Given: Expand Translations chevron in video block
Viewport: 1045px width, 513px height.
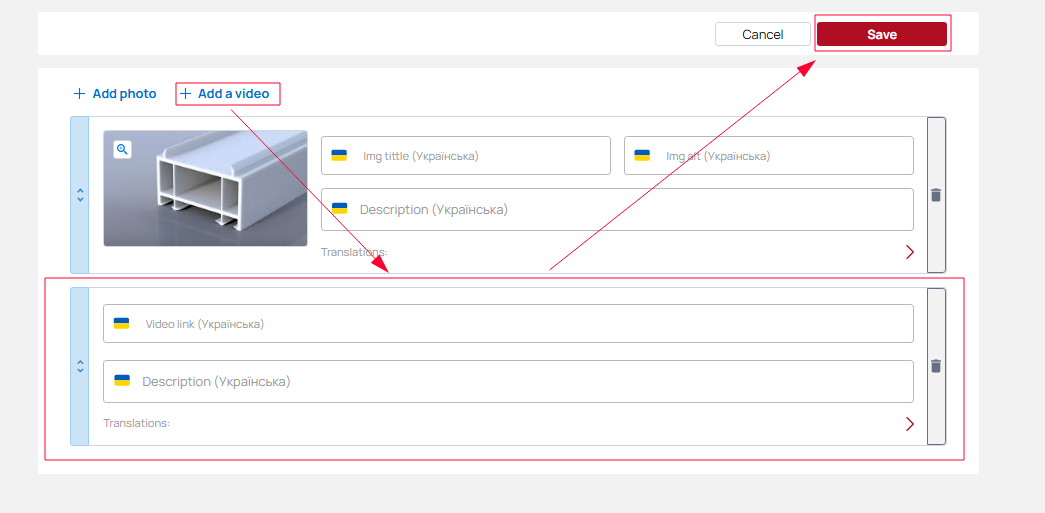Looking at the screenshot, I should [910, 424].
